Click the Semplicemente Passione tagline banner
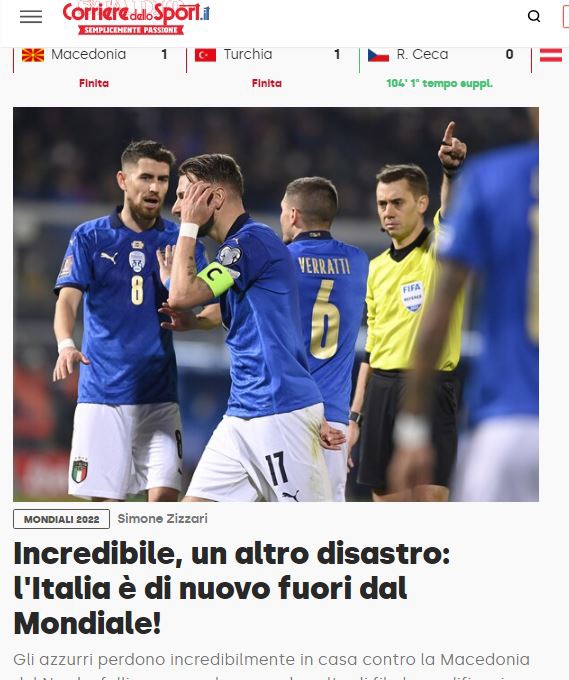The image size is (569, 680). point(131,30)
